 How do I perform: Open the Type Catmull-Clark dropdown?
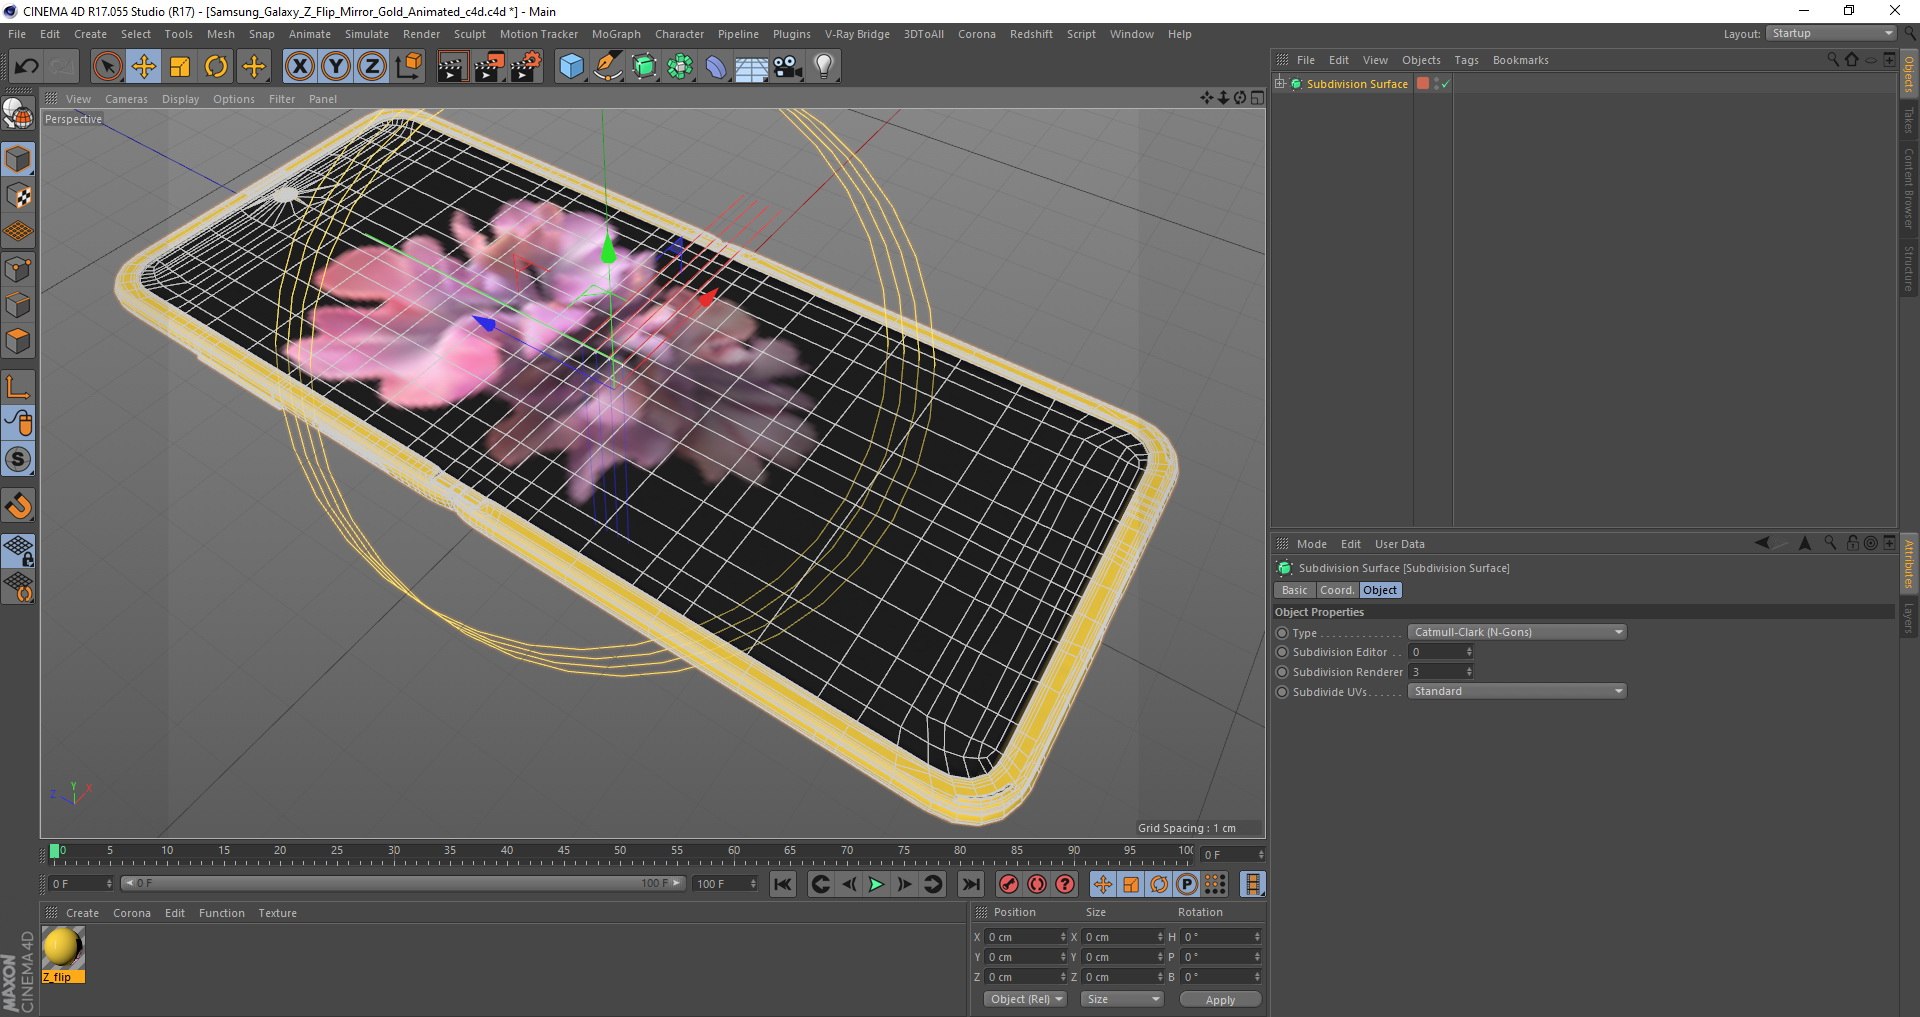tap(1517, 632)
